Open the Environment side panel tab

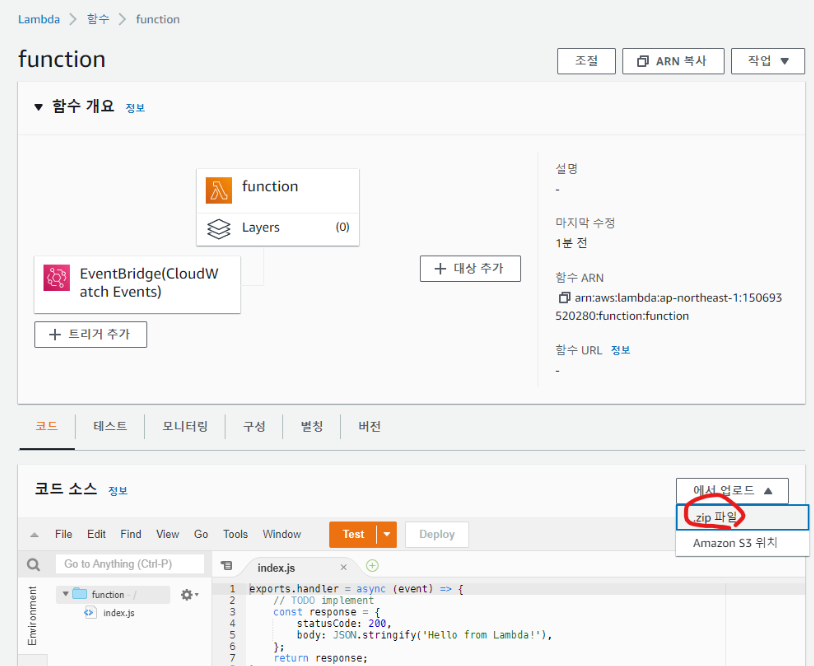pyautogui.click(x=32, y=616)
